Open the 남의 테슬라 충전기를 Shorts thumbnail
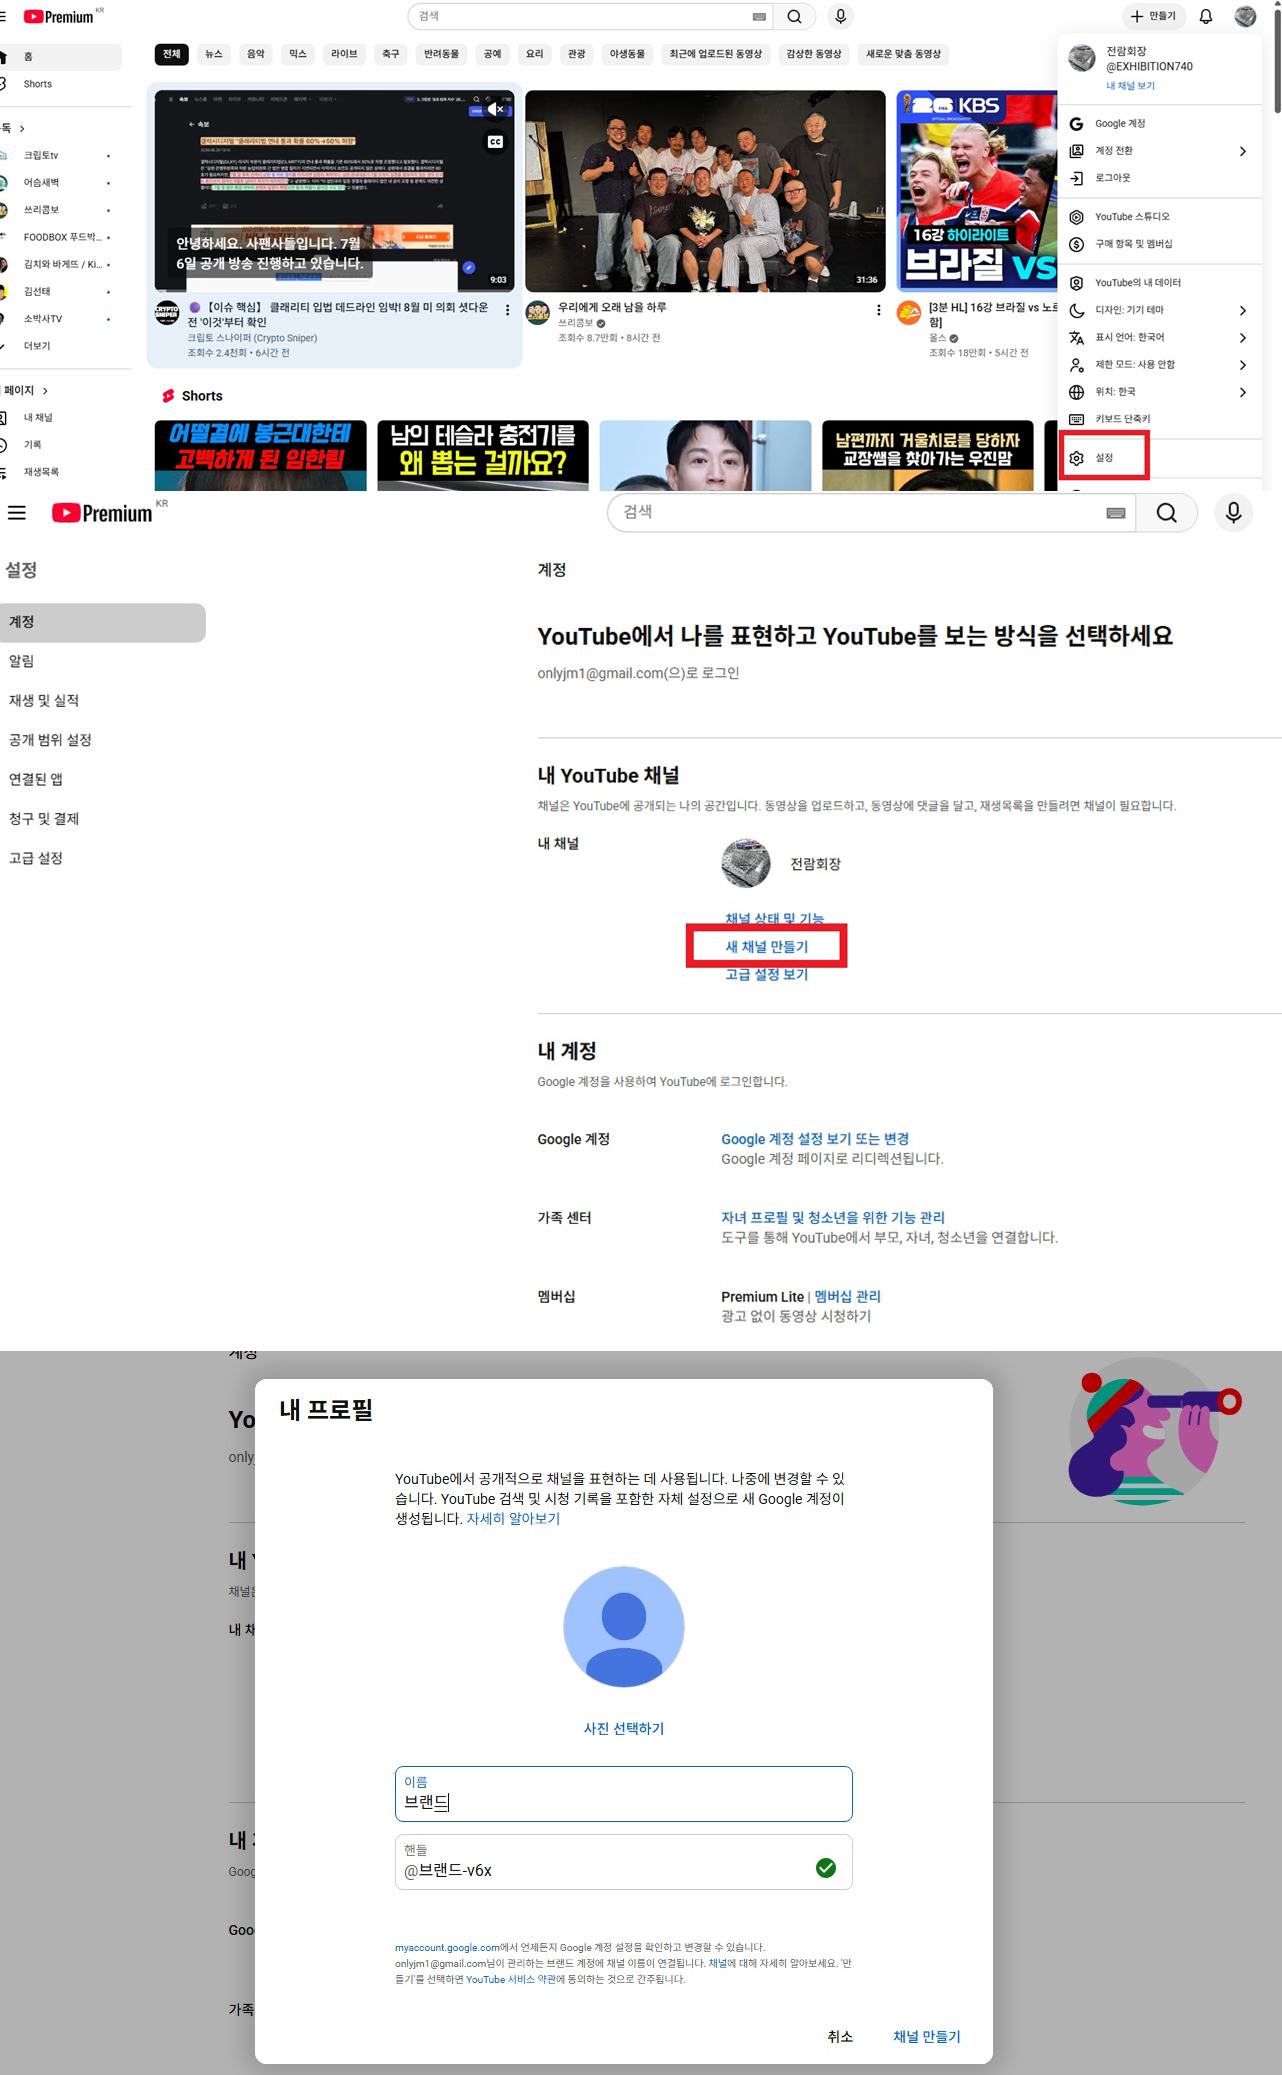1282x2075 pixels. pos(483,455)
